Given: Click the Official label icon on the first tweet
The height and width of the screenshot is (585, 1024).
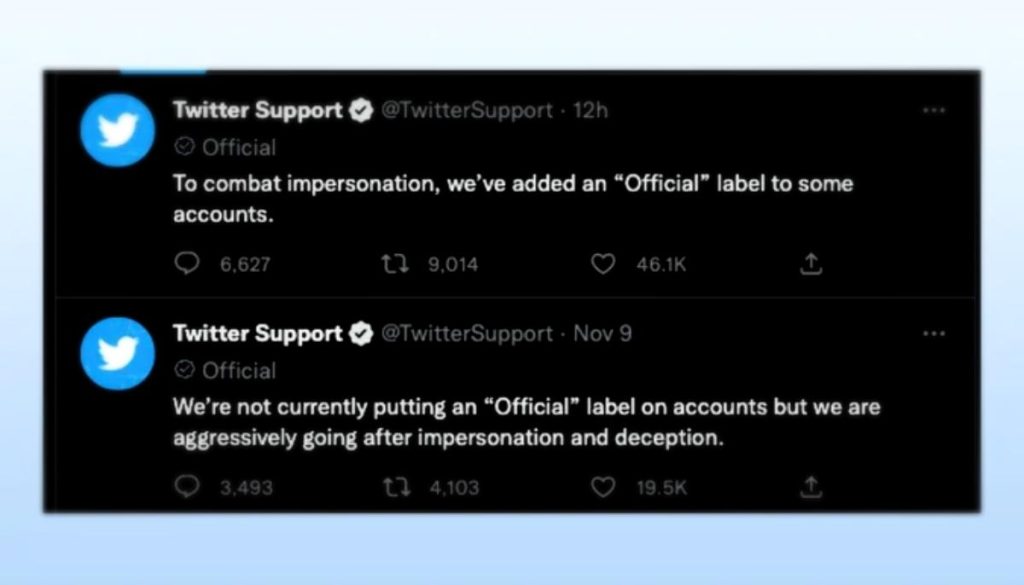Looking at the screenshot, I should [x=184, y=147].
